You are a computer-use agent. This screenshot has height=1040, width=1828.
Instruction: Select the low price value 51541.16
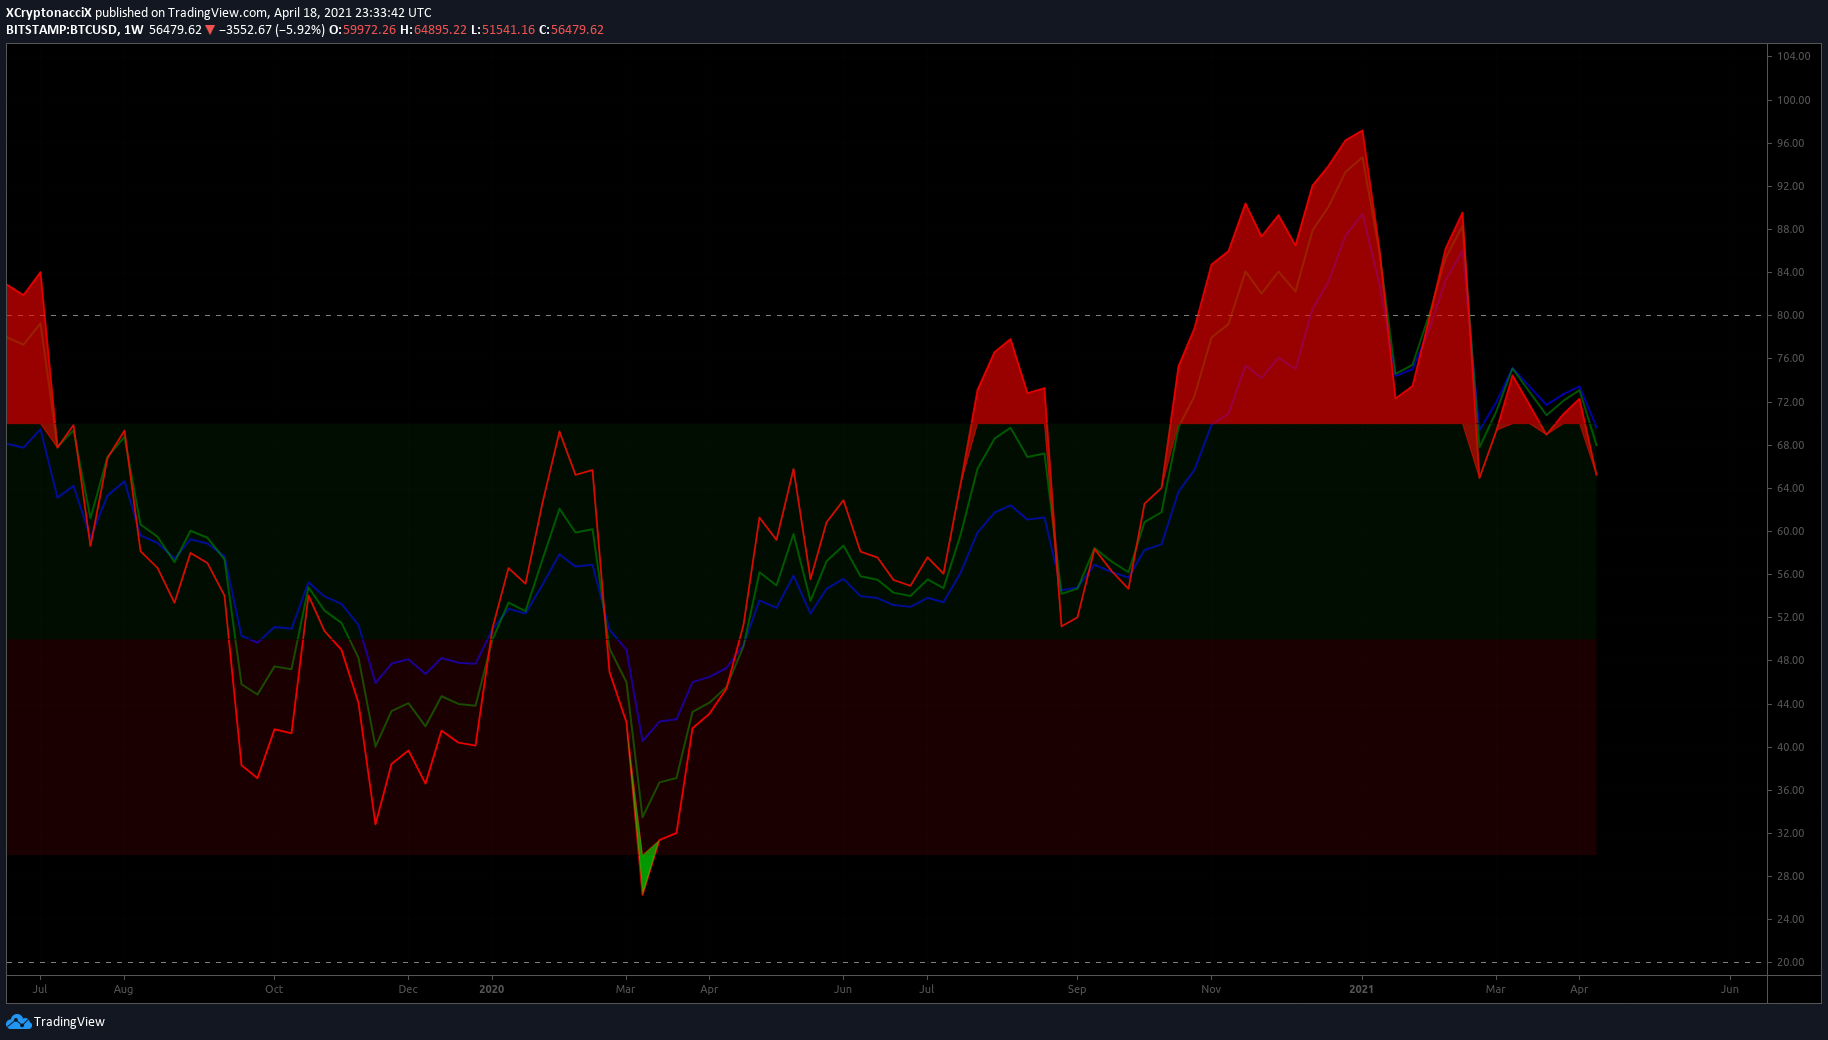coord(508,30)
